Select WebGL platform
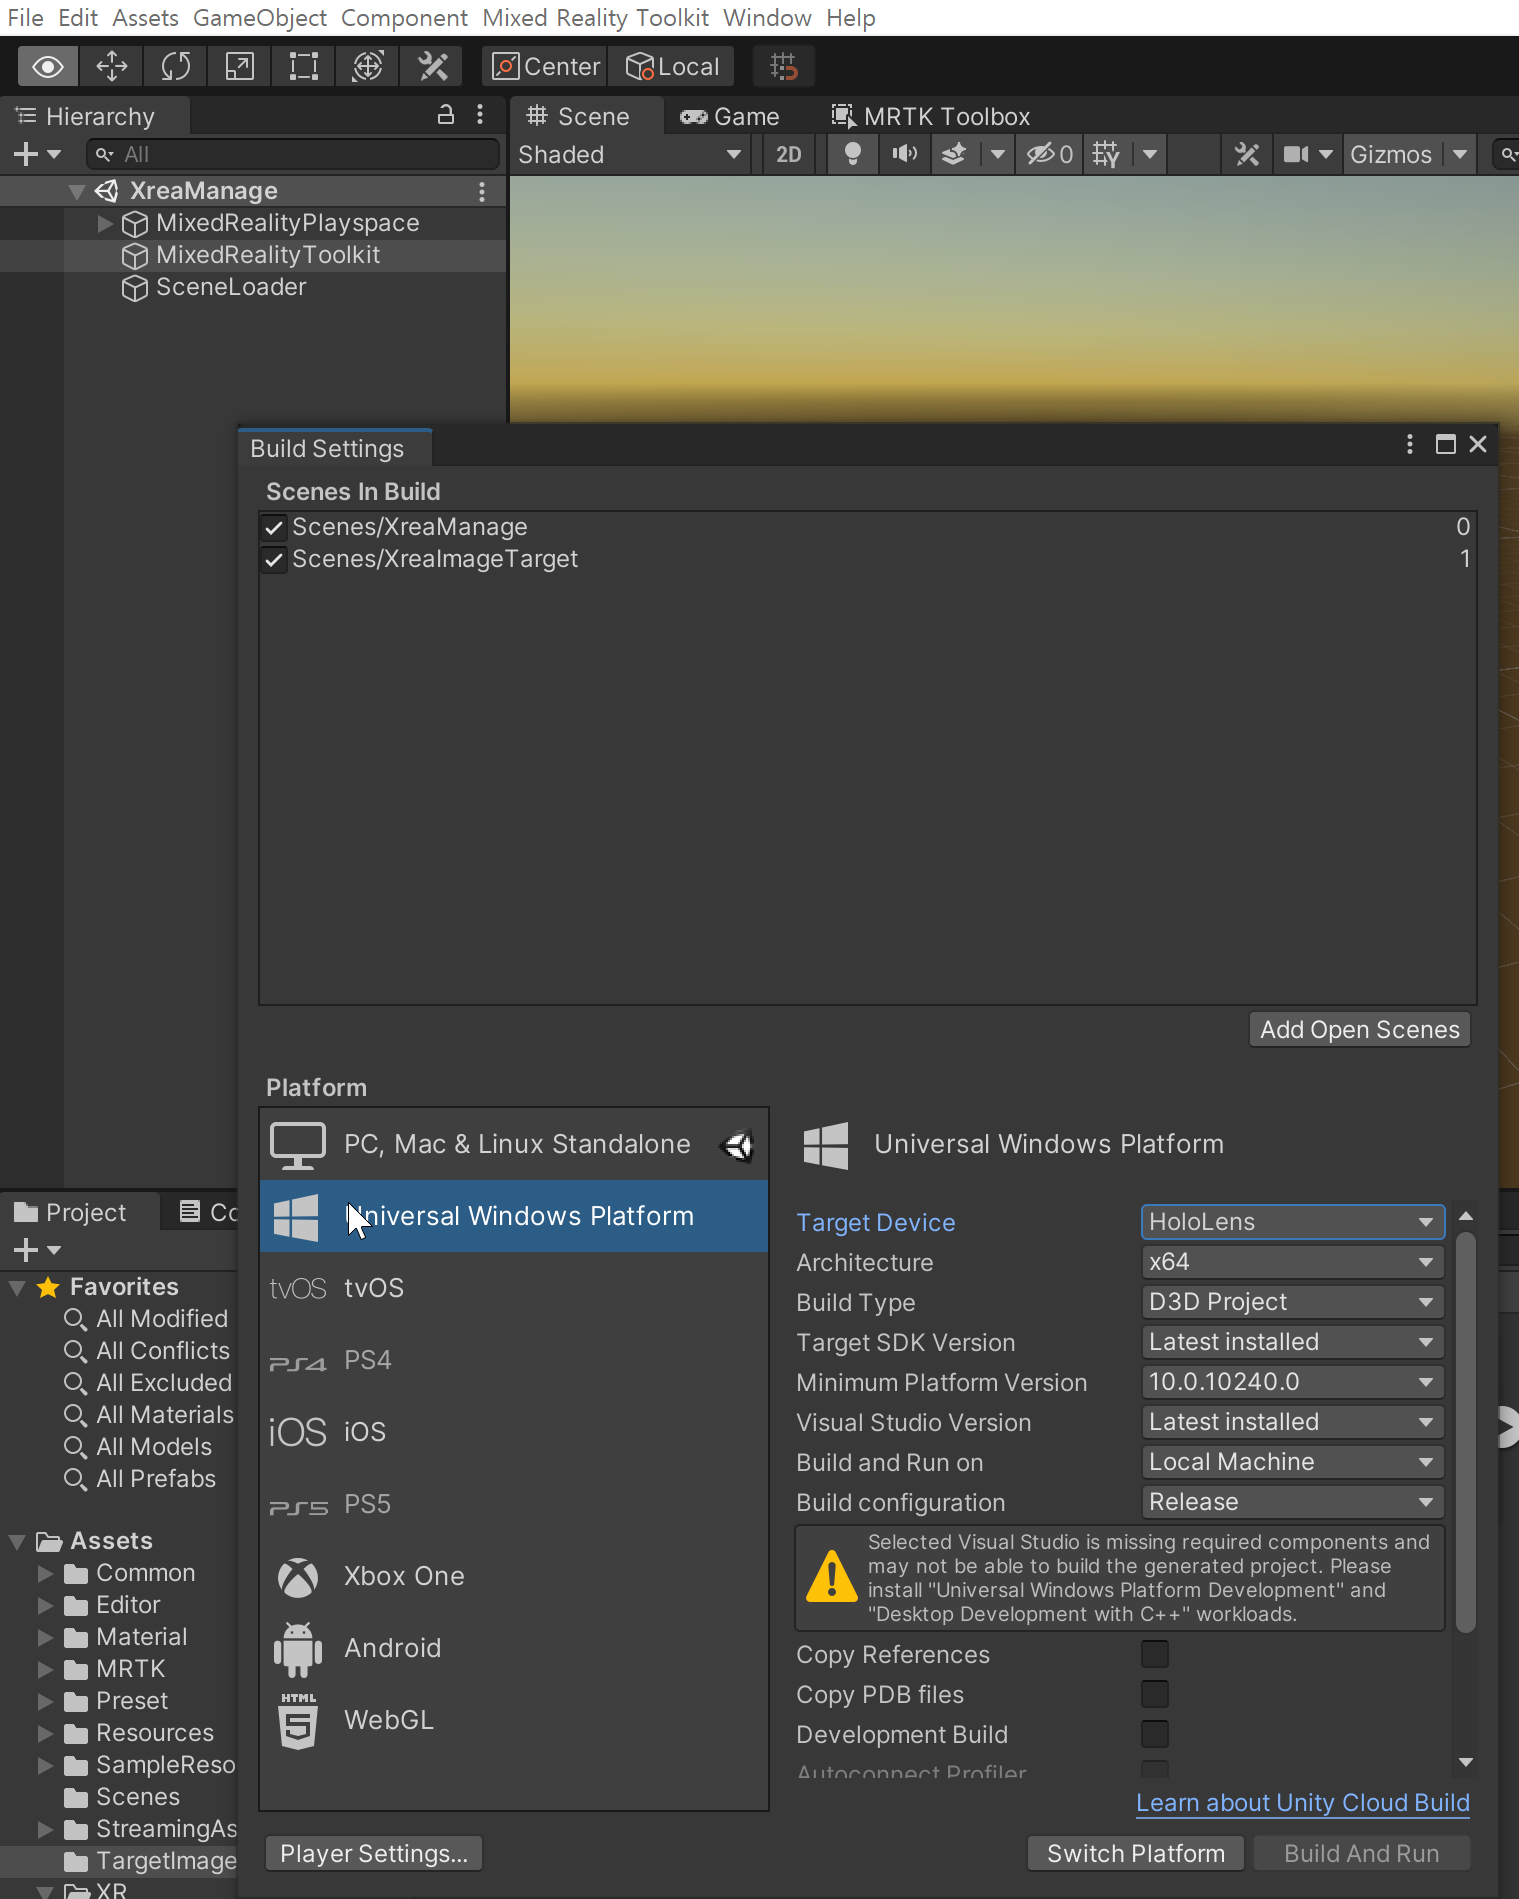This screenshot has width=1519, height=1899. [514, 1720]
